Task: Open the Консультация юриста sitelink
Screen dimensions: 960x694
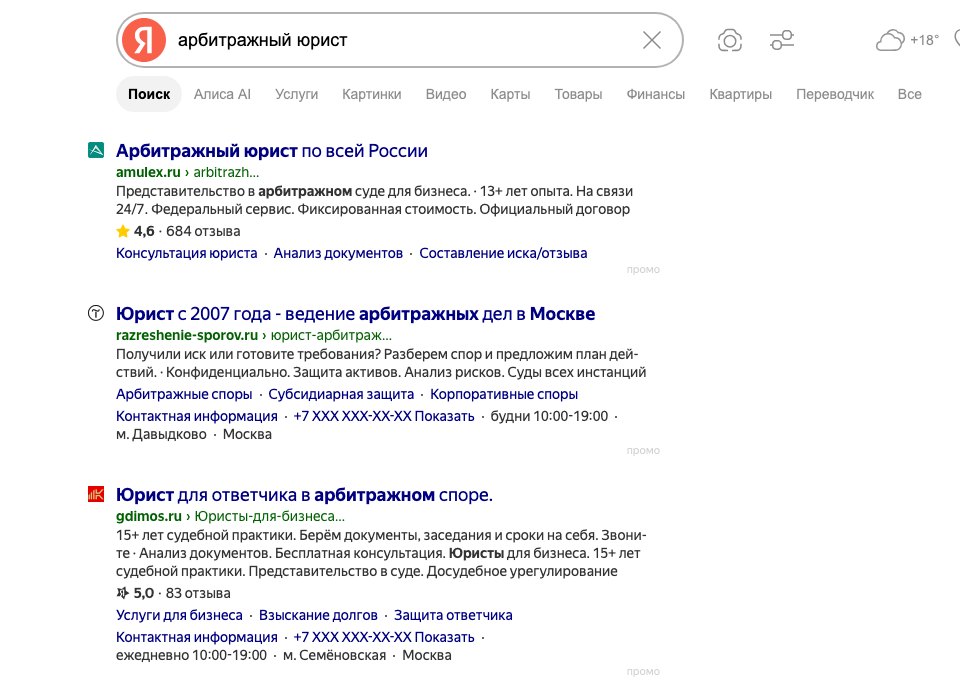Action: [187, 253]
